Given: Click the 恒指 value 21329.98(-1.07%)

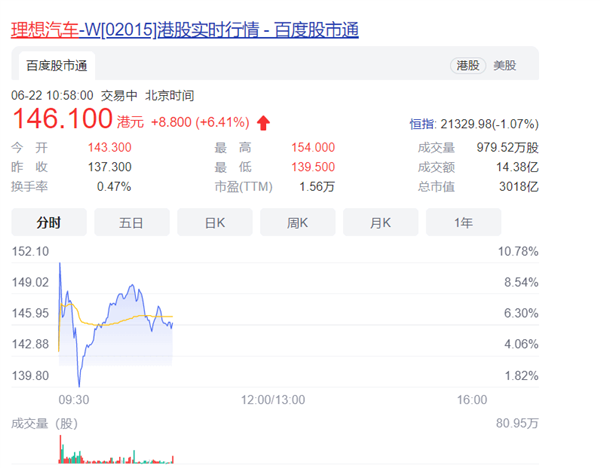Looking at the screenshot, I should tap(489, 124).
